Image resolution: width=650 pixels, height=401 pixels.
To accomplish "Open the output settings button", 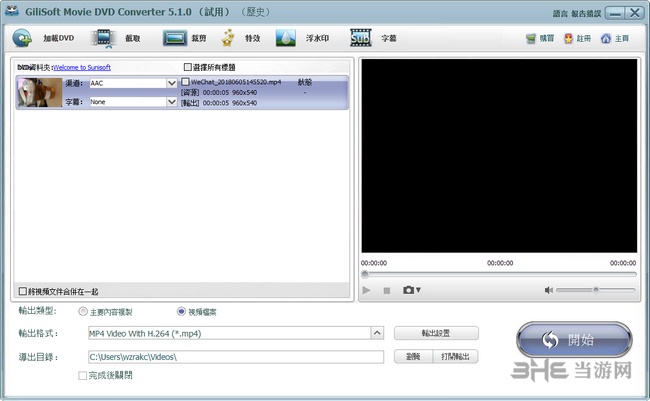I will click(436, 333).
